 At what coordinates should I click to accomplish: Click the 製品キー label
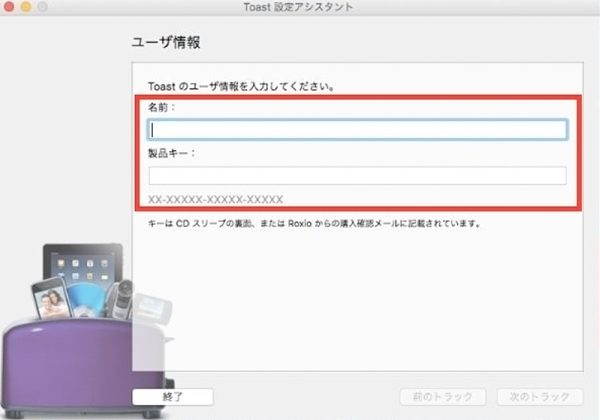click(171, 153)
